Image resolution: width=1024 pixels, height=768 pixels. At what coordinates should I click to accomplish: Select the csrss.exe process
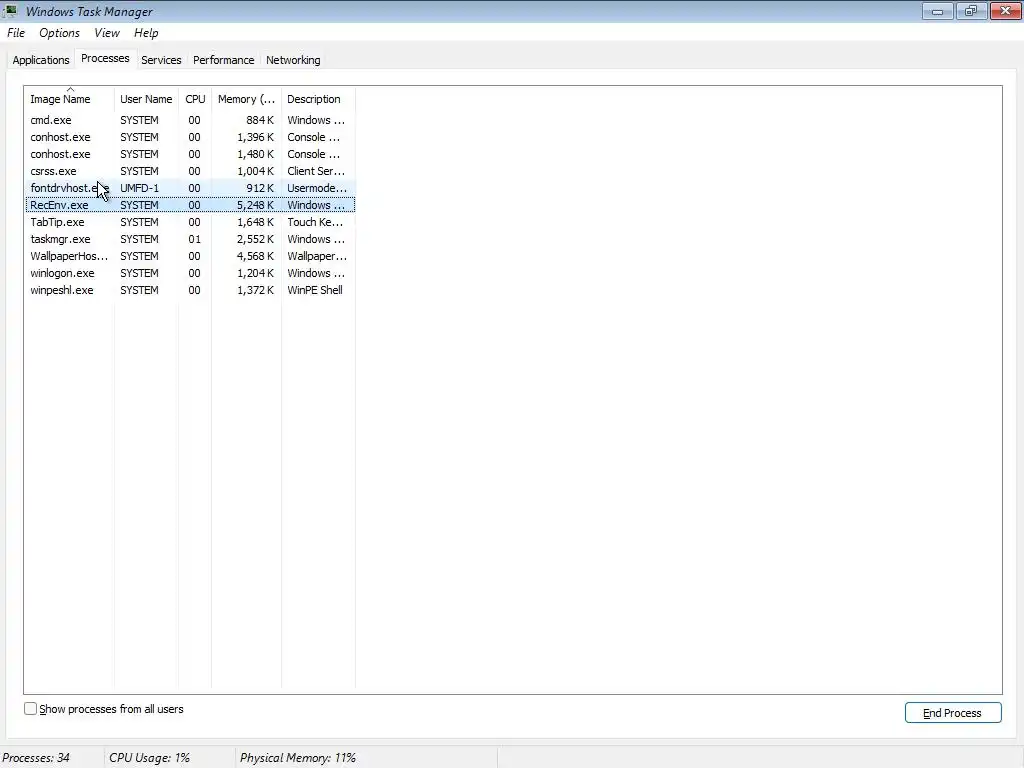click(190, 171)
